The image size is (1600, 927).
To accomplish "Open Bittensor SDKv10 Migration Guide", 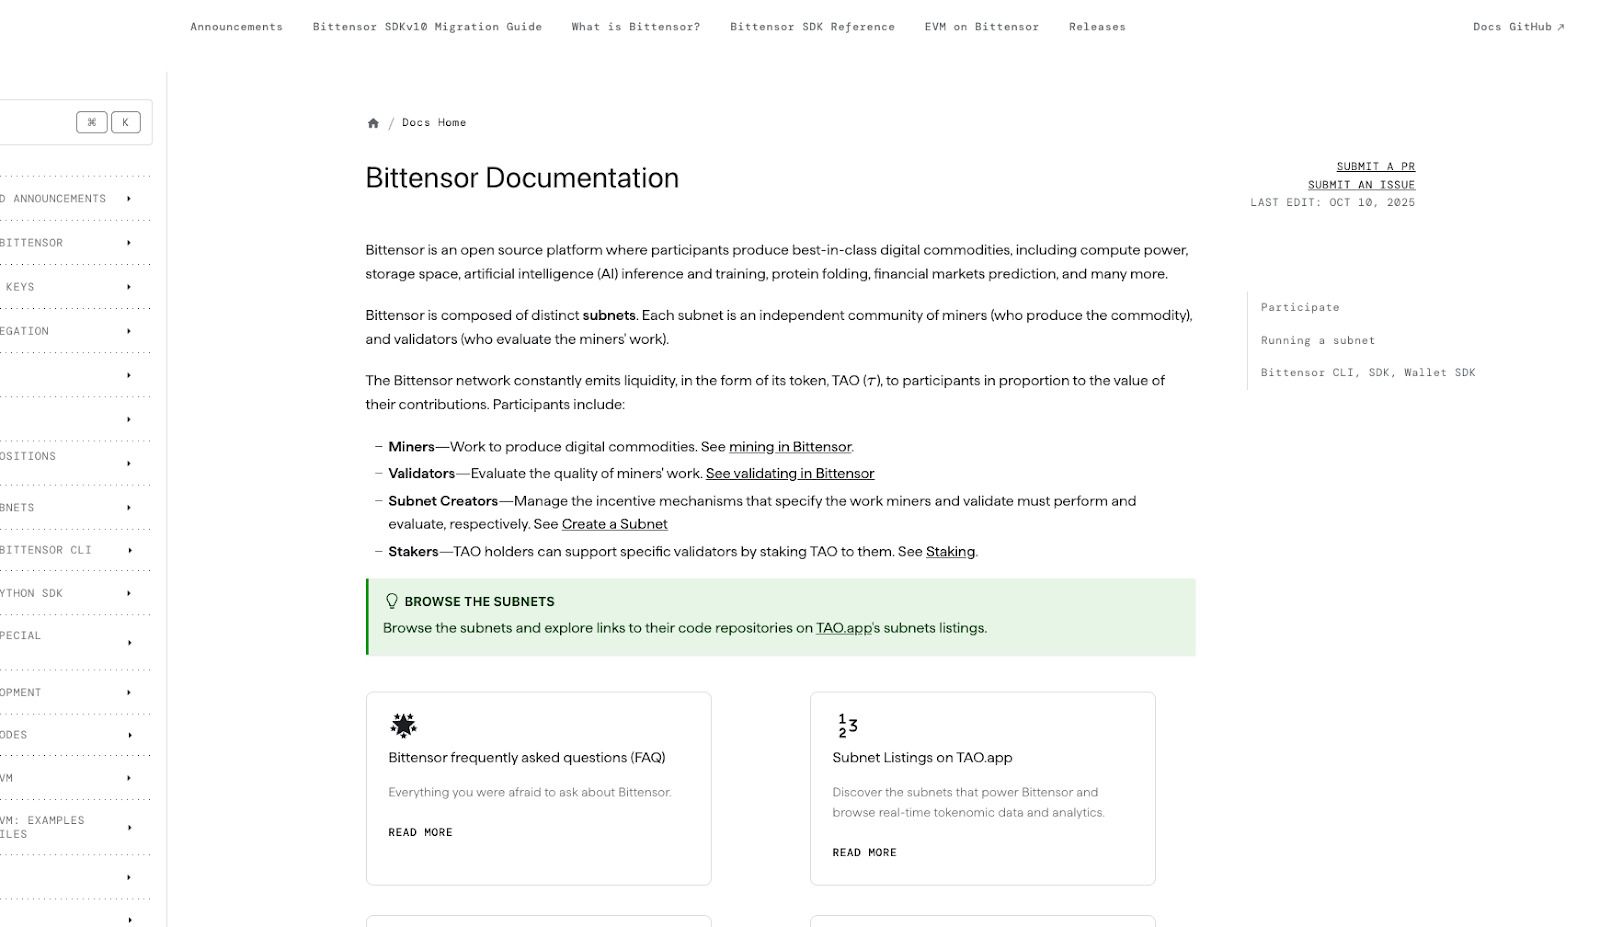I will click(427, 27).
